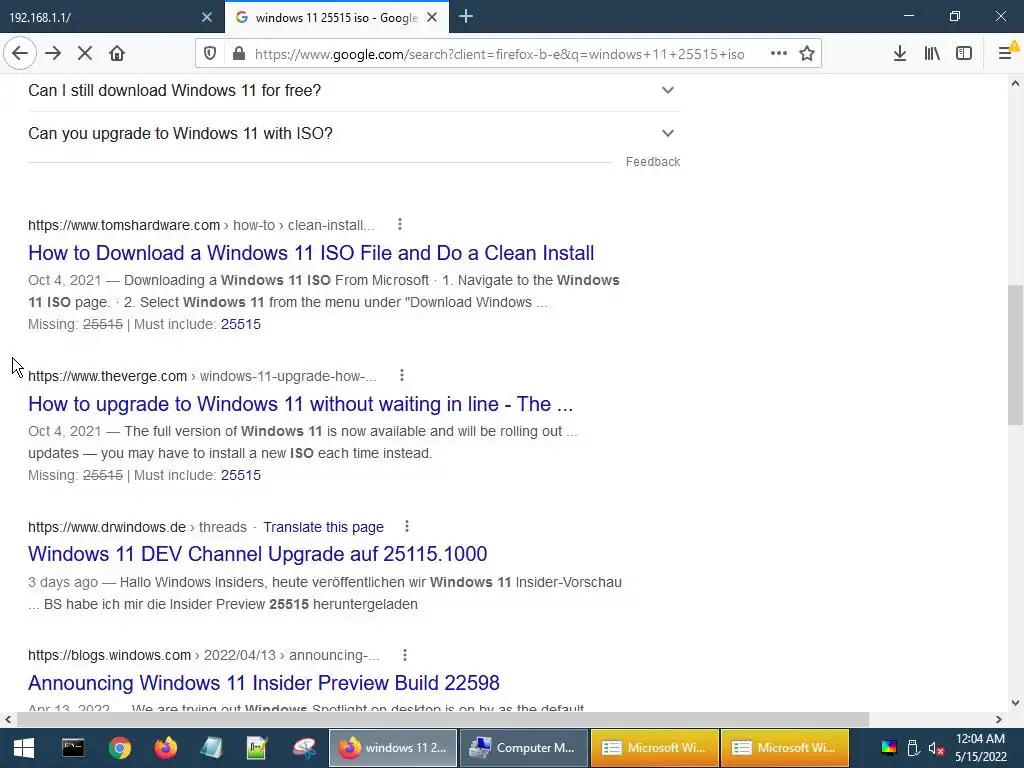
Task: Click the Feedback link
Action: pos(652,162)
